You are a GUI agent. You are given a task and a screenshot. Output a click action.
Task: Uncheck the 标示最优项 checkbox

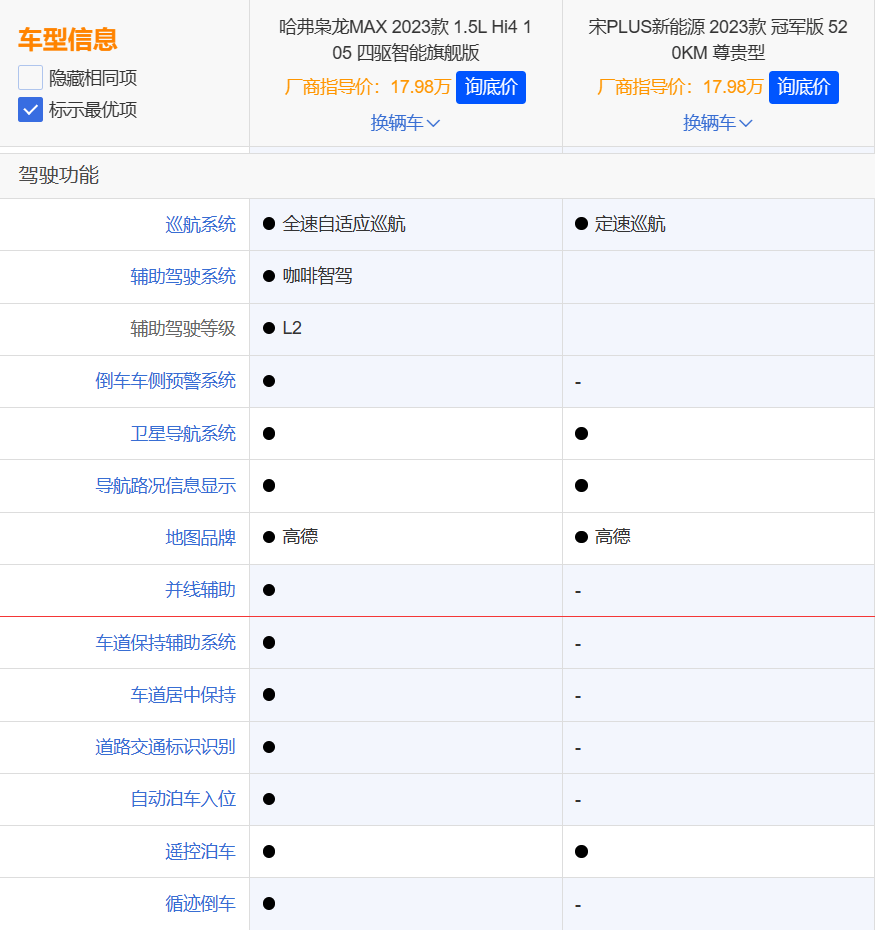(x=30, y=110)
